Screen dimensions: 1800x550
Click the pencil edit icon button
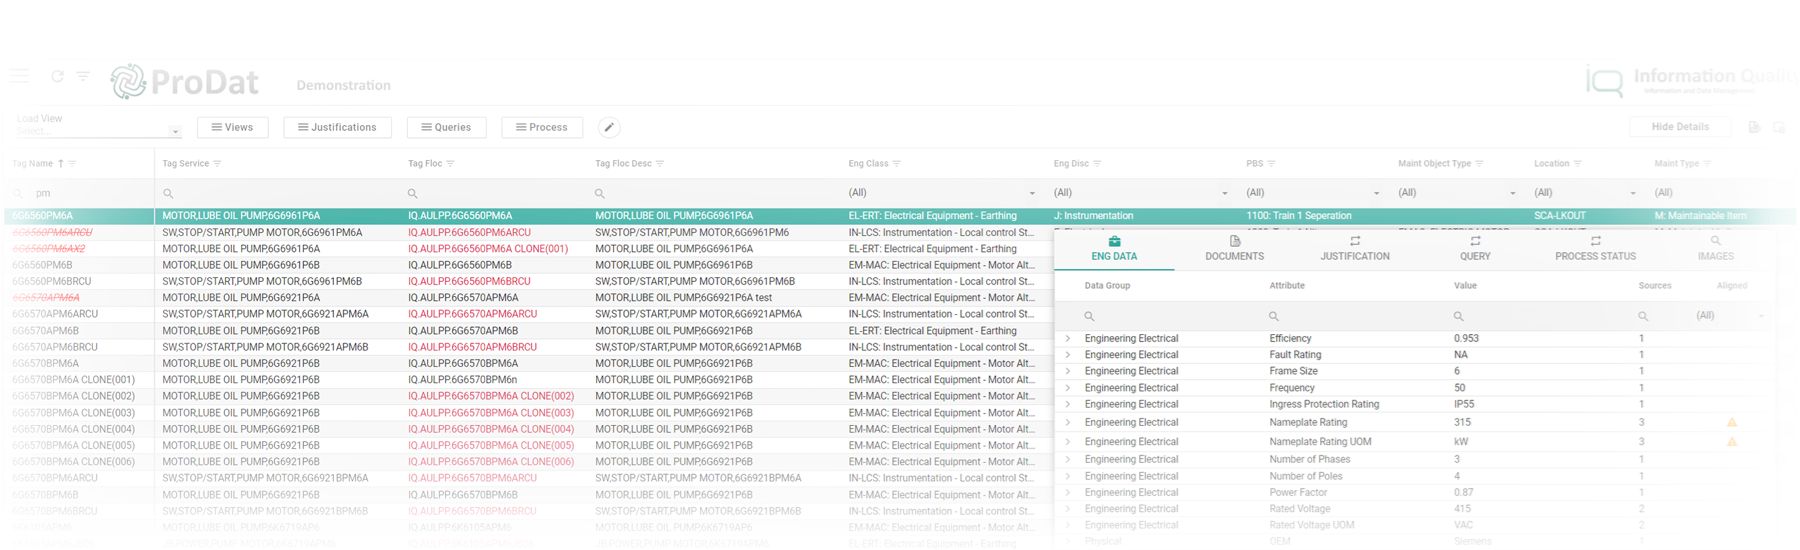point(608,127)
